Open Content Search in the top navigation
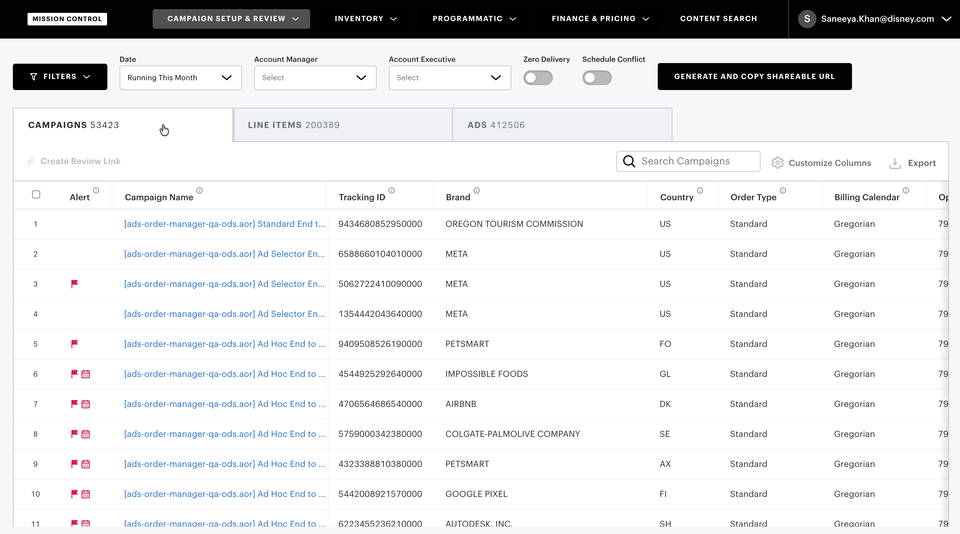 [x=718, y=19]
